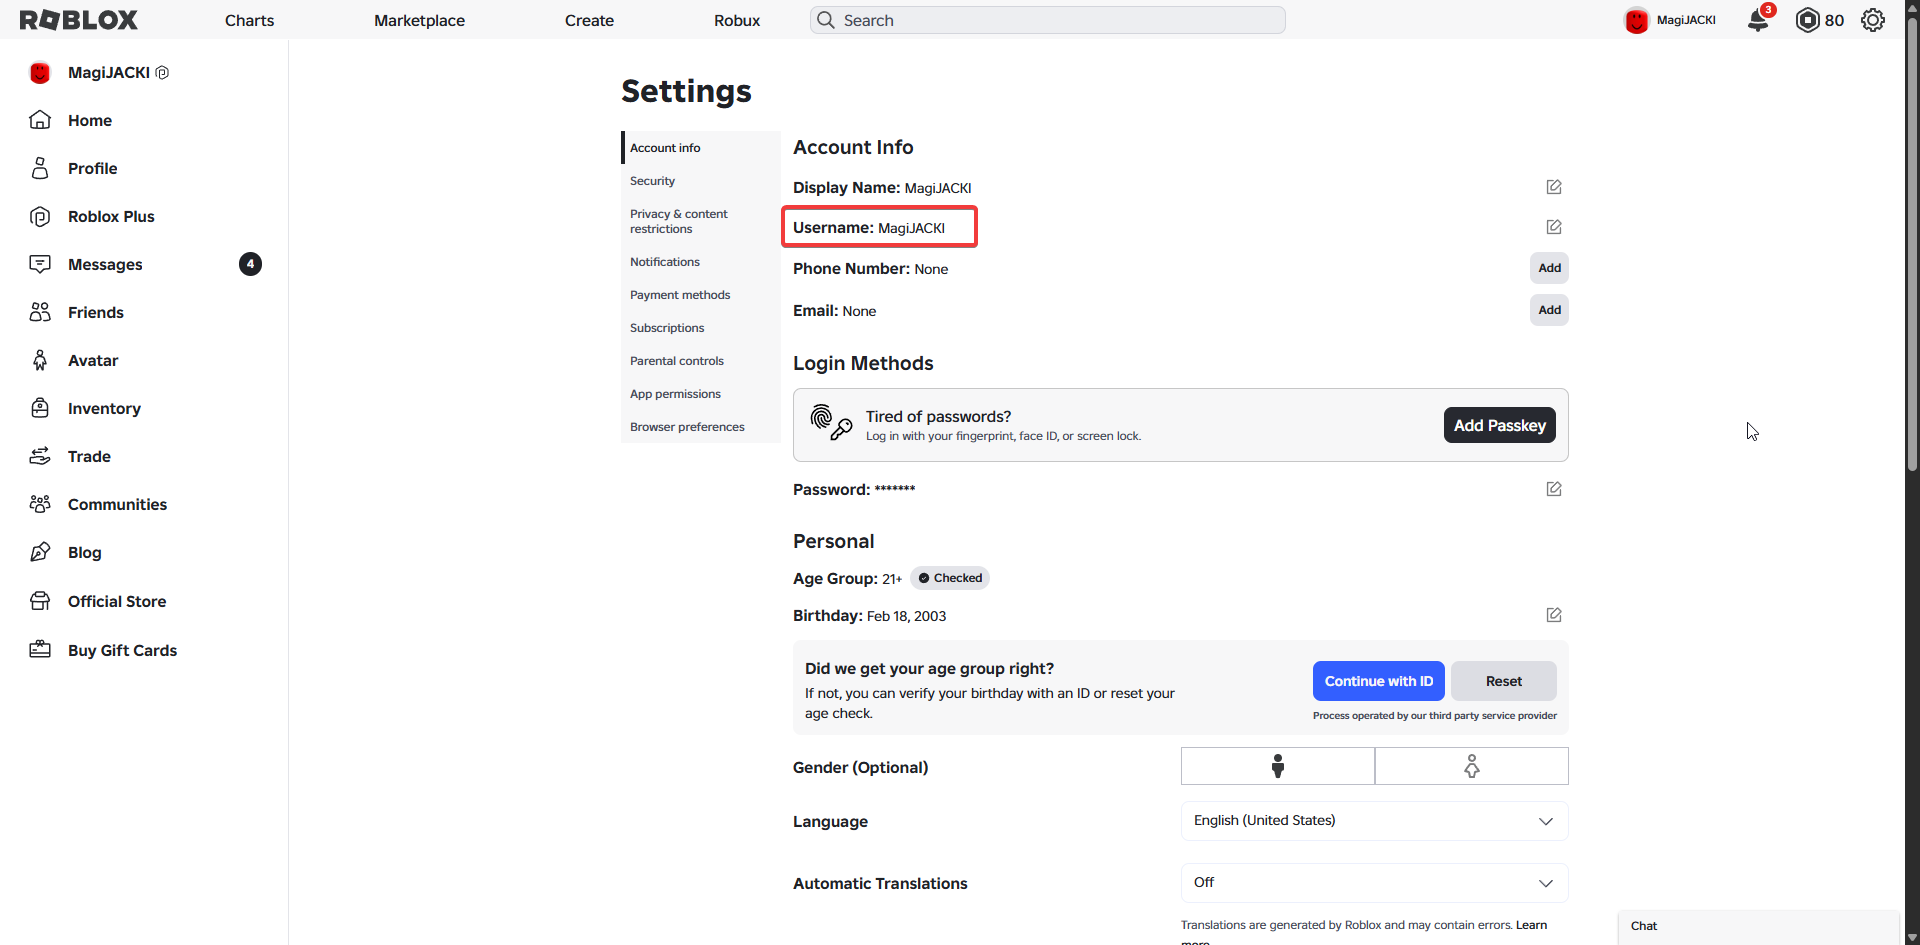Click Continue with ID
Viewport: 1920px width, 945px height.
pyautogui.click(x=1379, y=681)
